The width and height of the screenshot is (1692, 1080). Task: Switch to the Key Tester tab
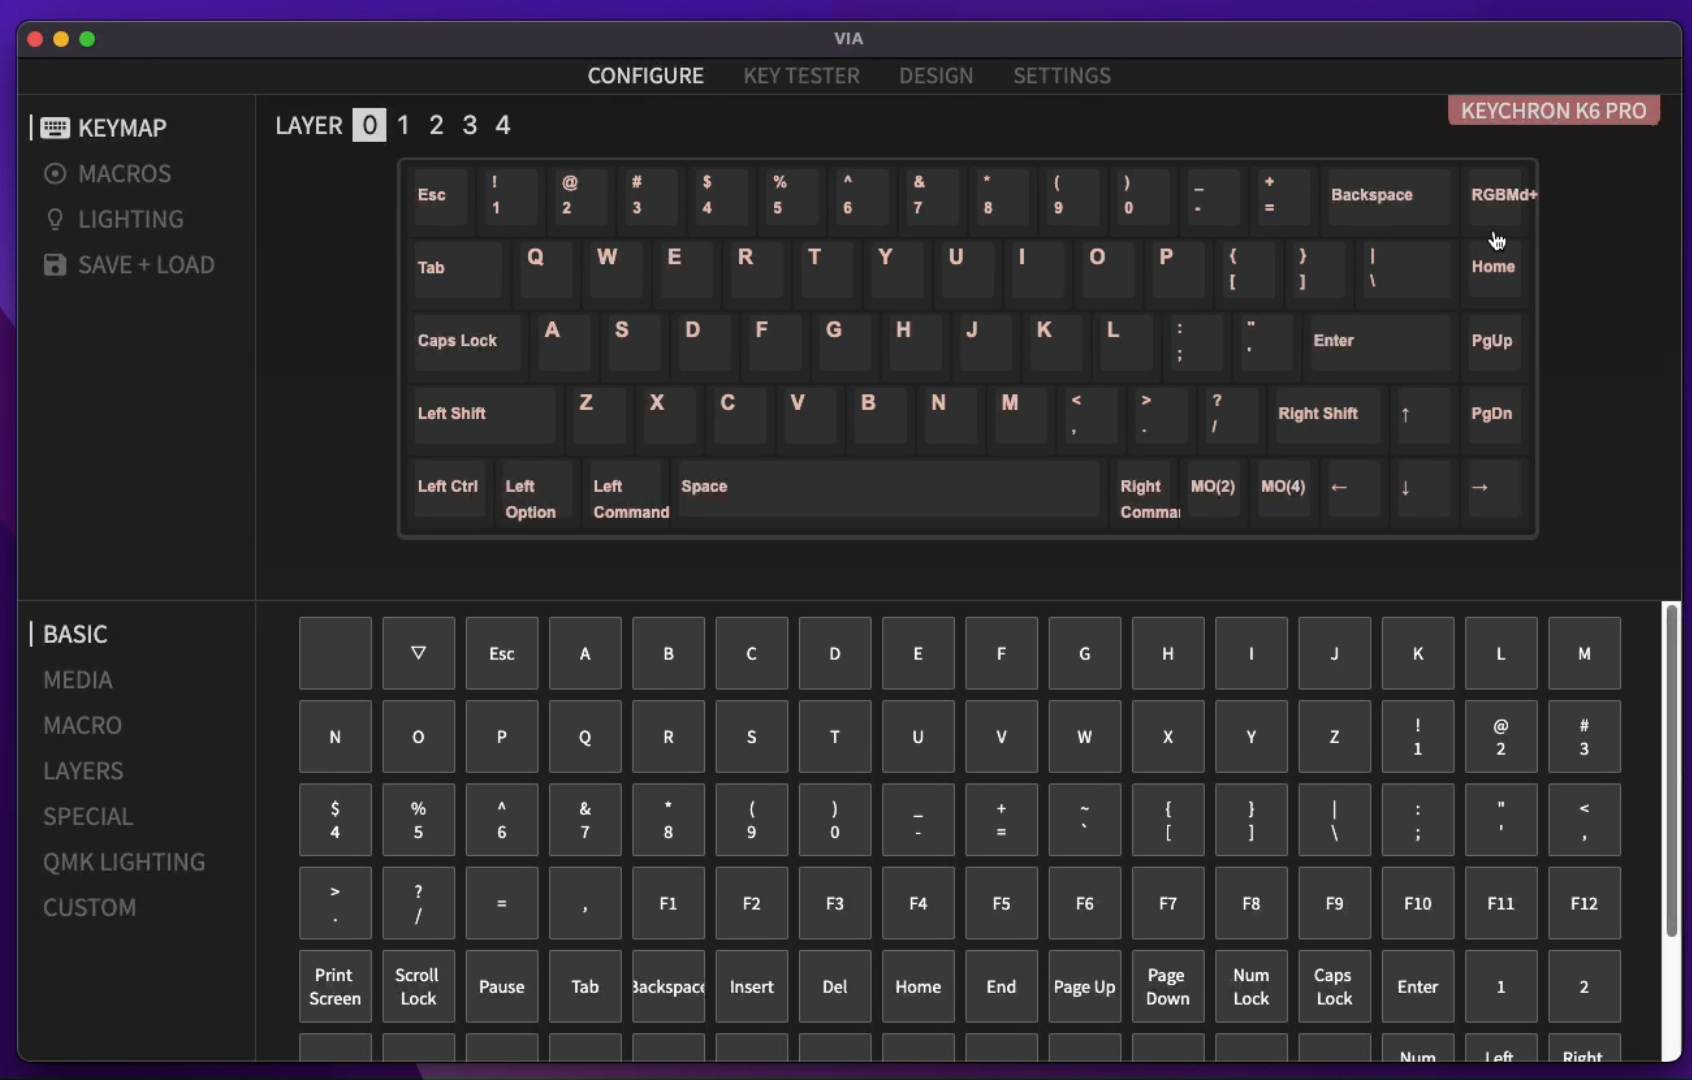801,76
